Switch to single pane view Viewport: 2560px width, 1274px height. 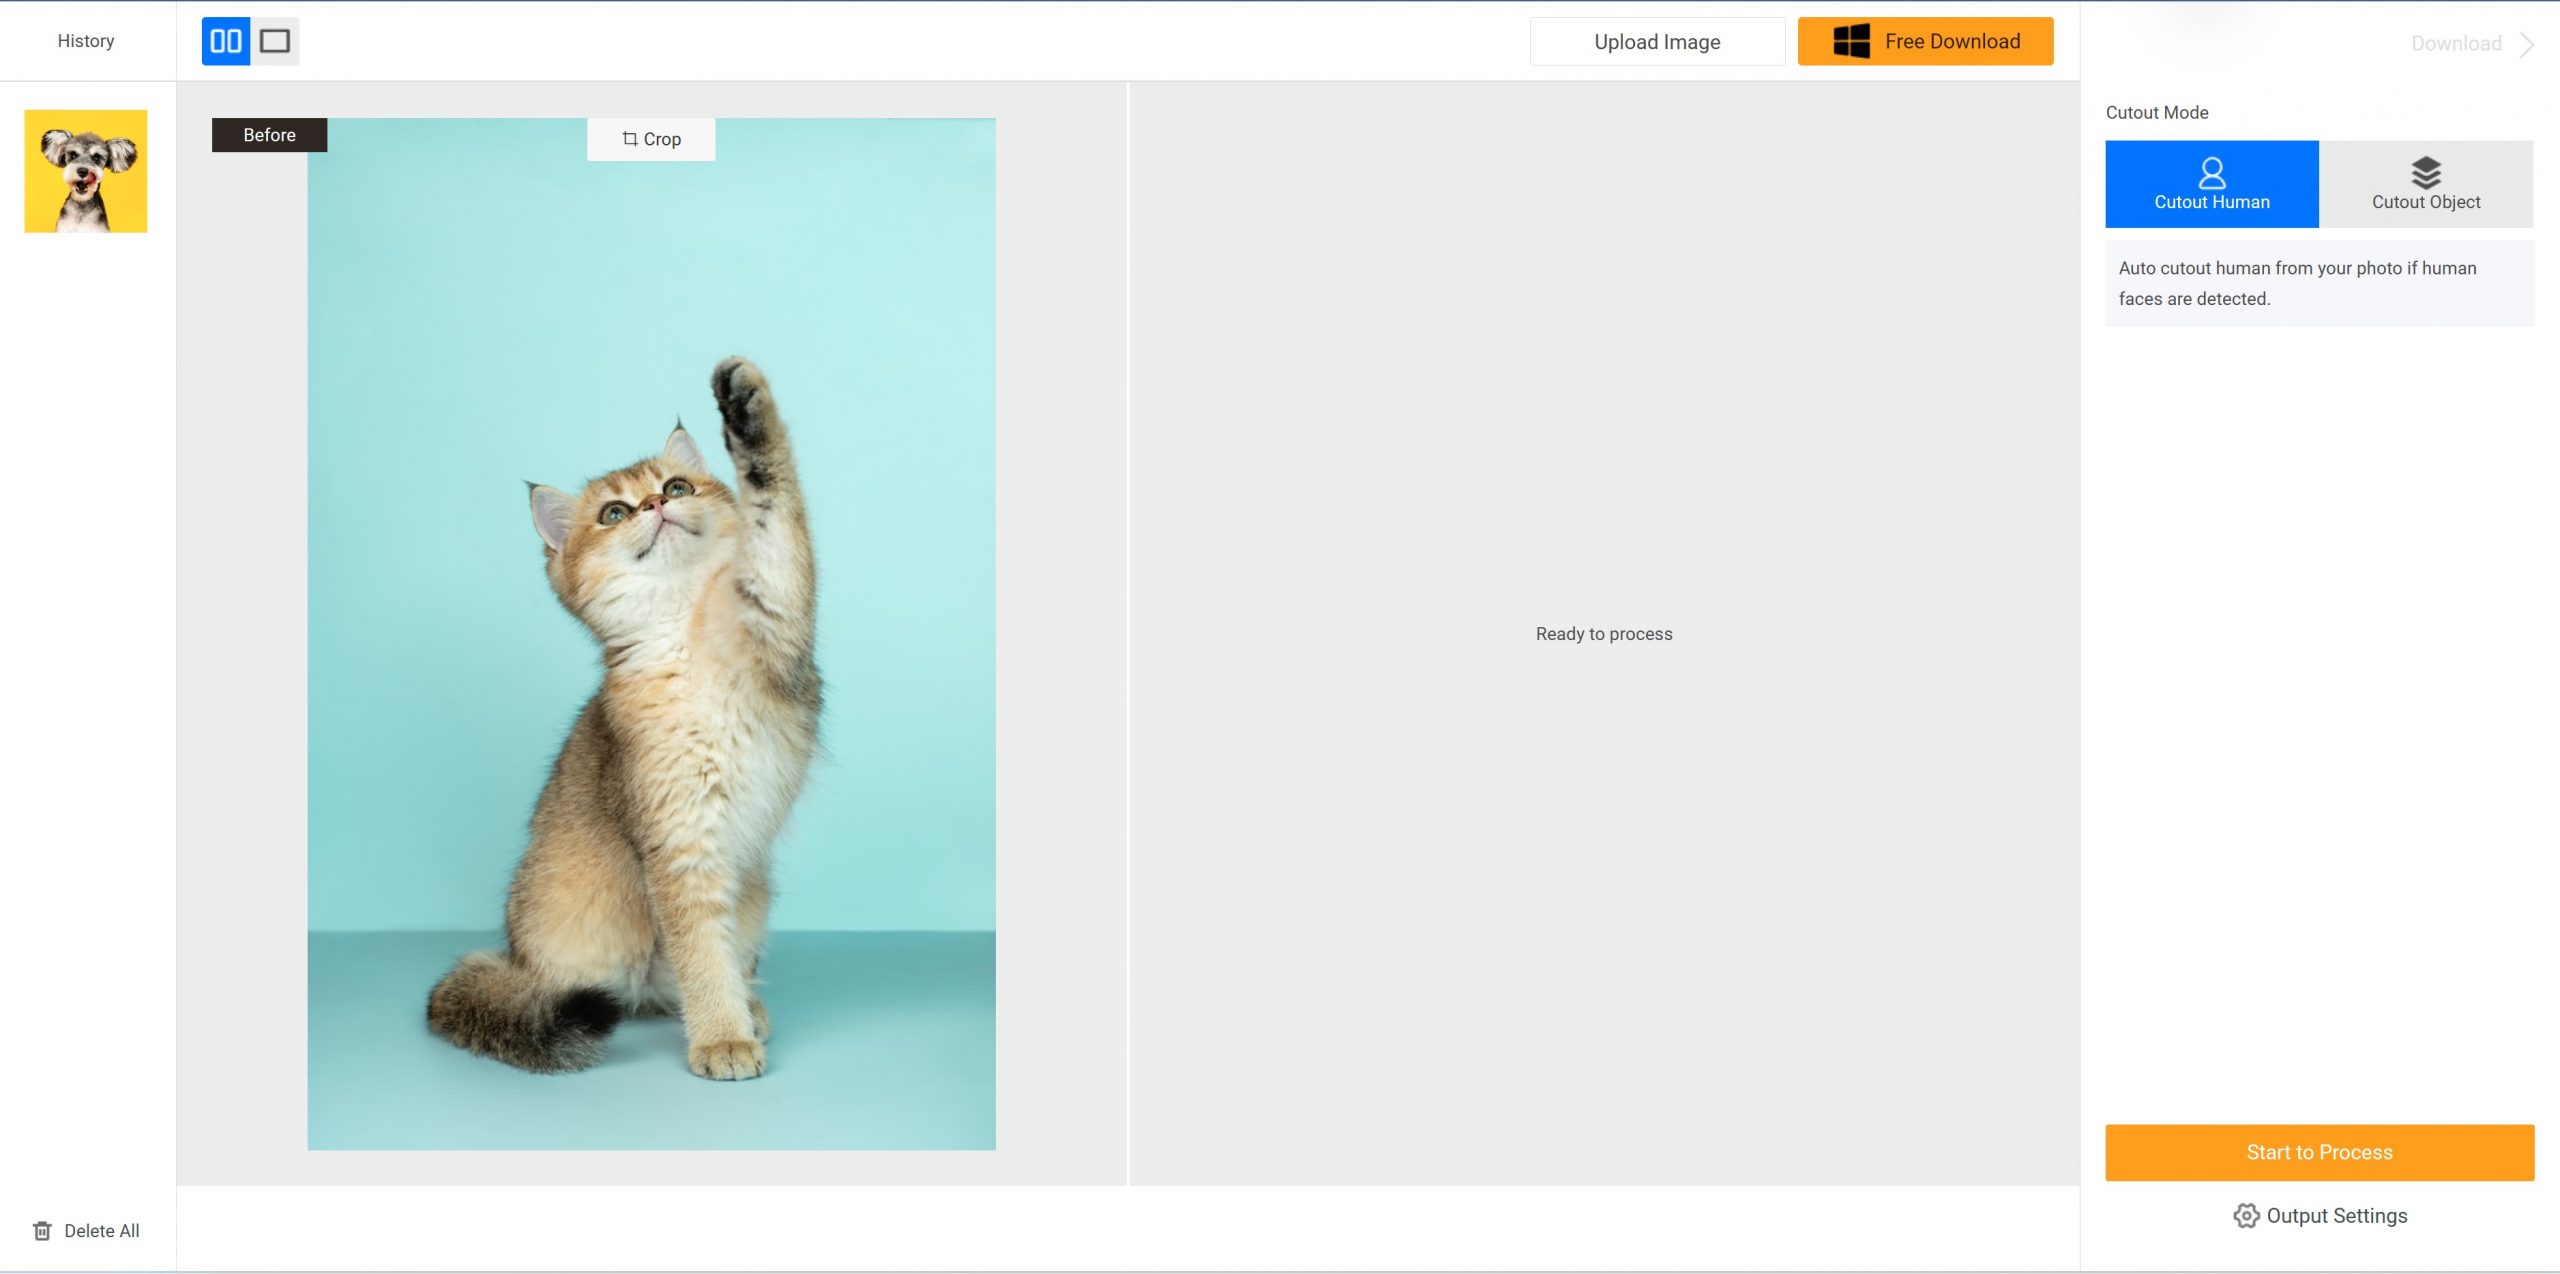[x=275, y=41]
